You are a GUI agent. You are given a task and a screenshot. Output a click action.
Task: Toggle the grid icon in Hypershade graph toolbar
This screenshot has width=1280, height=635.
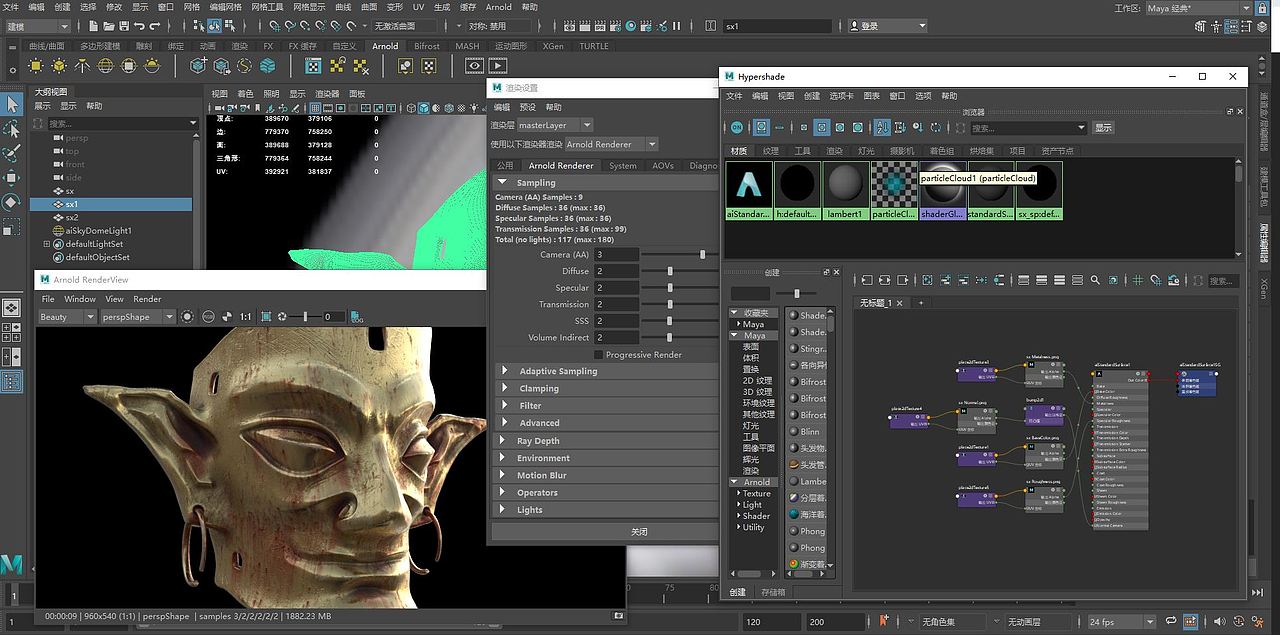tap(1137, 280)
